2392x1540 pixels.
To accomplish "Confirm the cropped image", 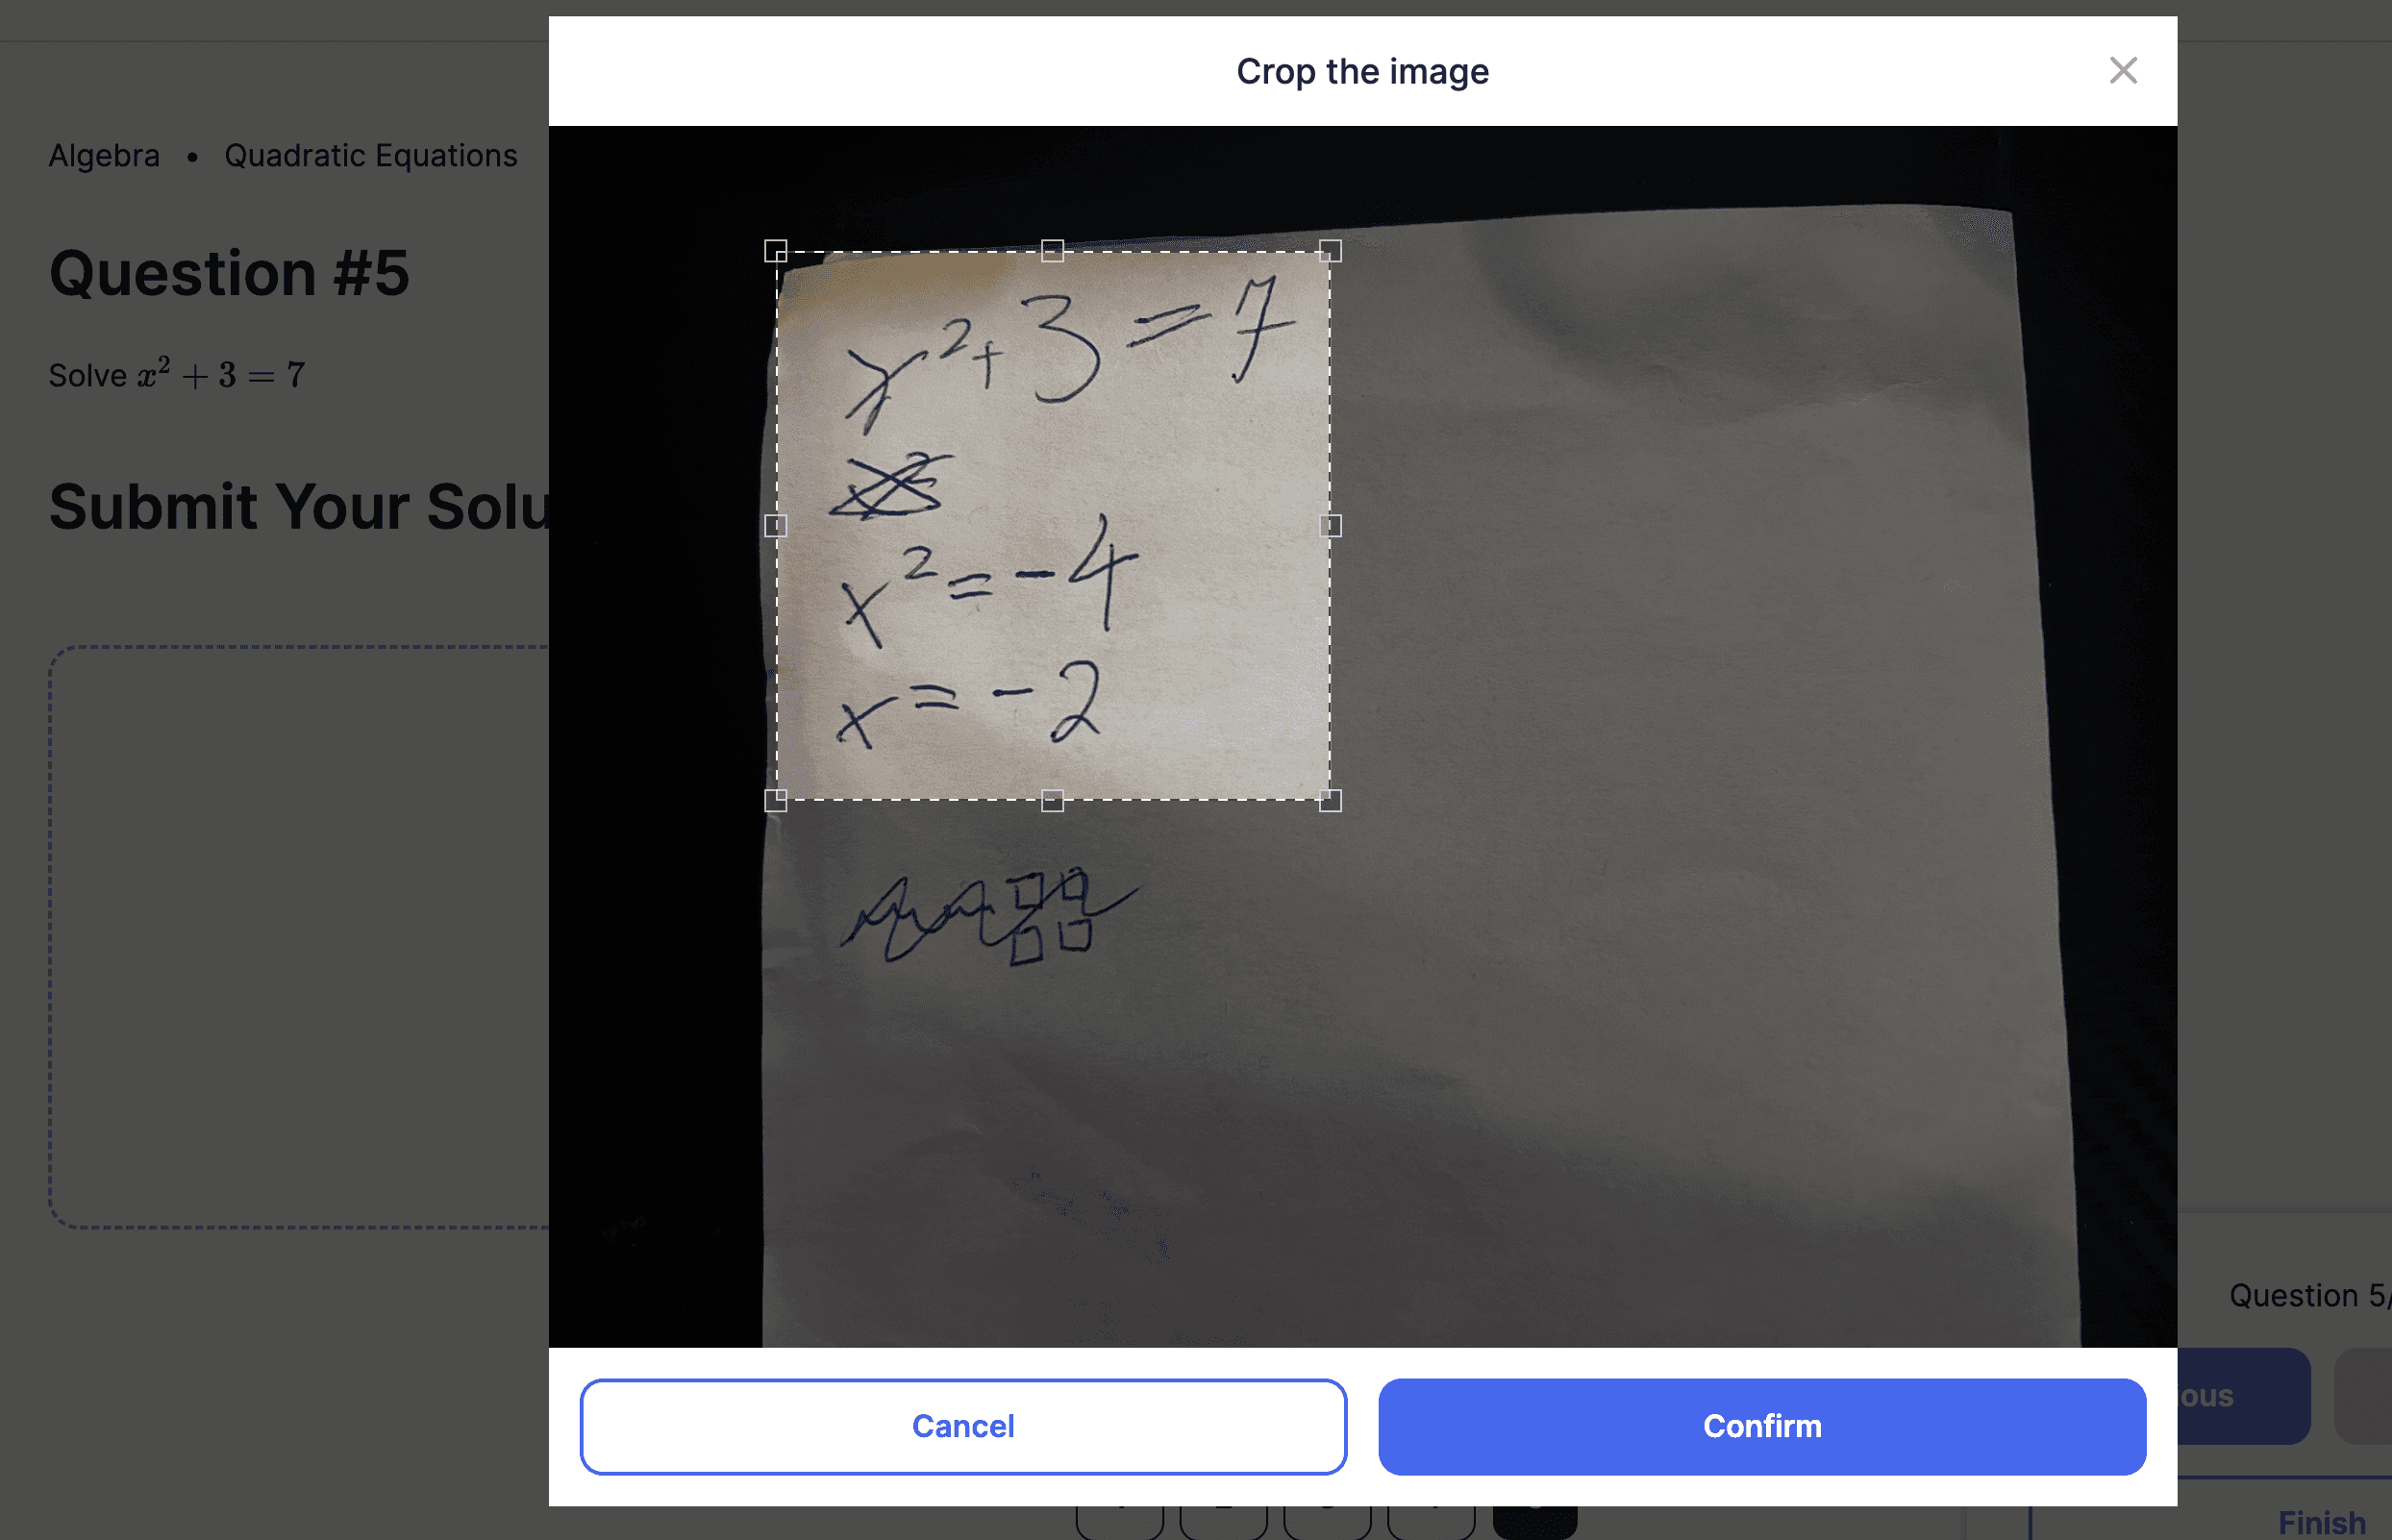I will coord(1762,1426).
